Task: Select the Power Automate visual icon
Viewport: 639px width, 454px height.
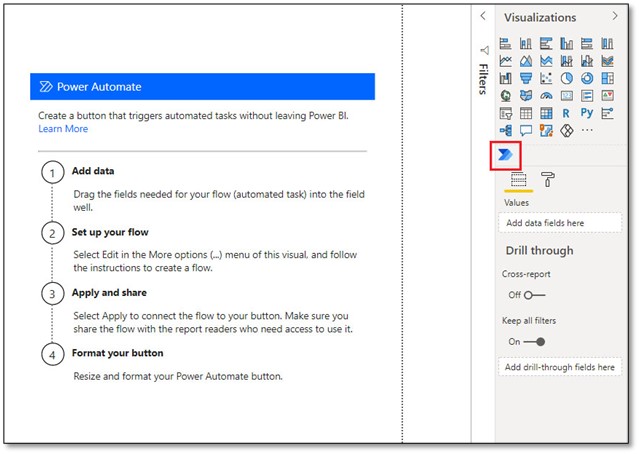Action: coord(505,155)
